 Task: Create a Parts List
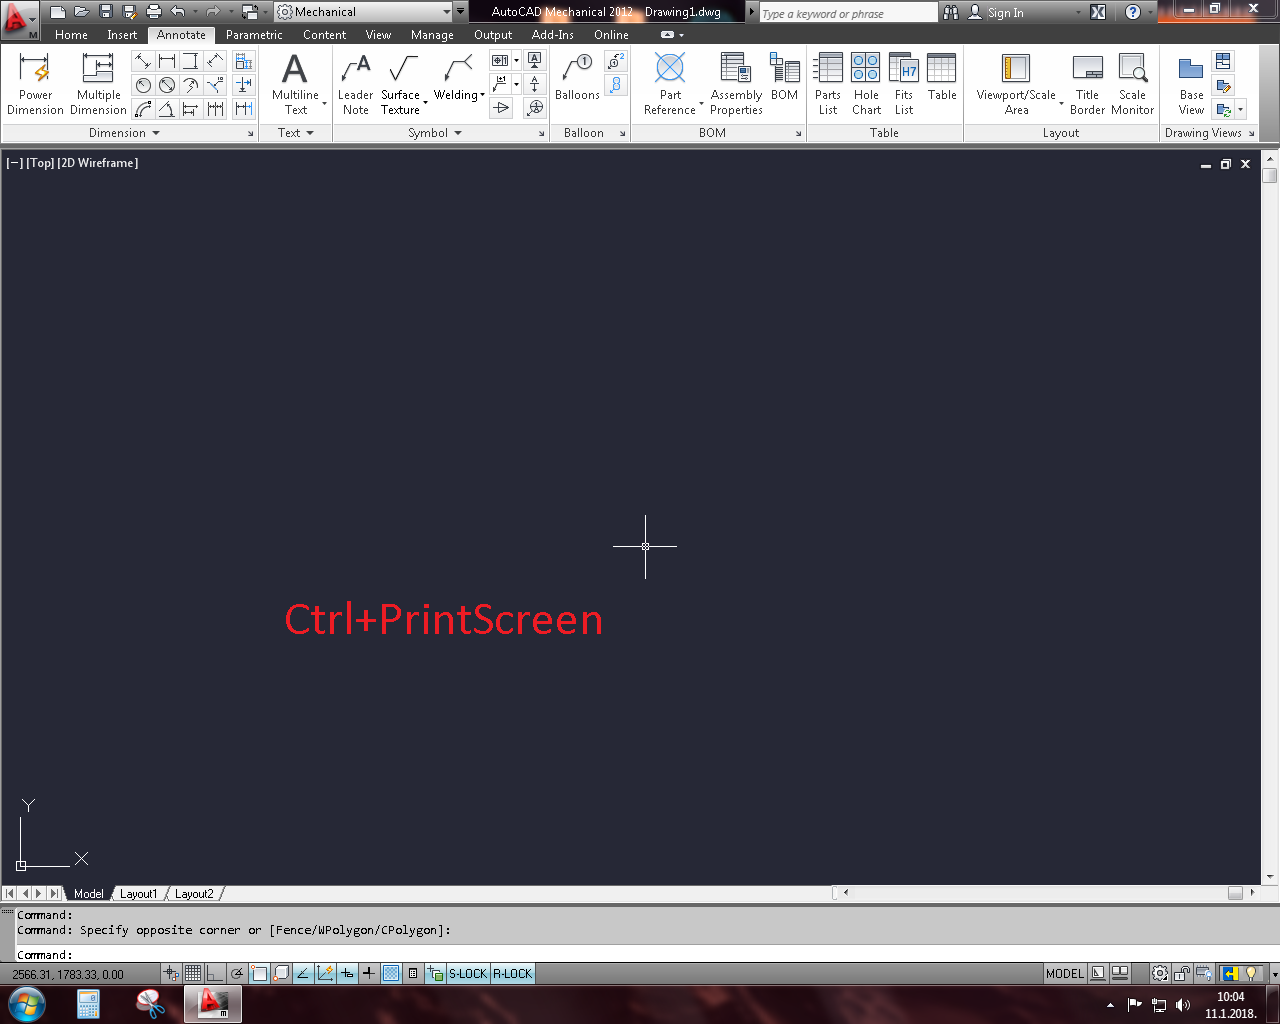pos(828,84)
